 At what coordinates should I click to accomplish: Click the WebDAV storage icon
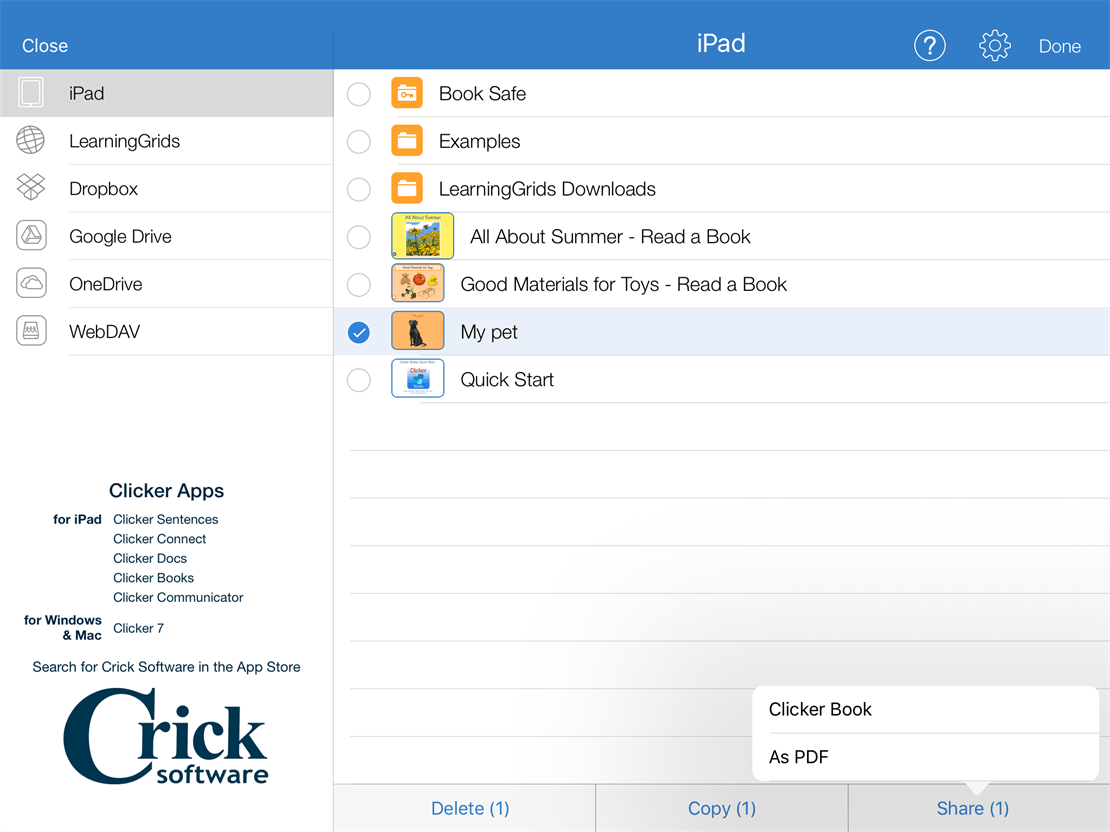coord(31,331)
